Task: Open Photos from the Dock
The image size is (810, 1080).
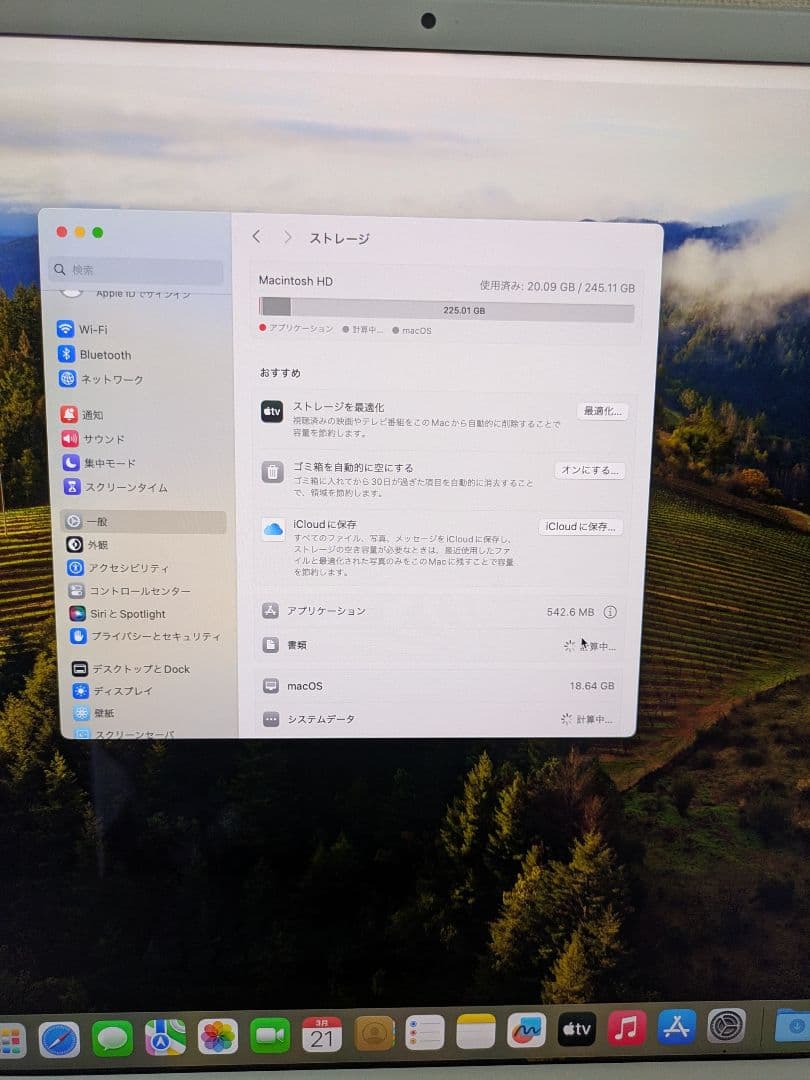Action: (218, 1037)
